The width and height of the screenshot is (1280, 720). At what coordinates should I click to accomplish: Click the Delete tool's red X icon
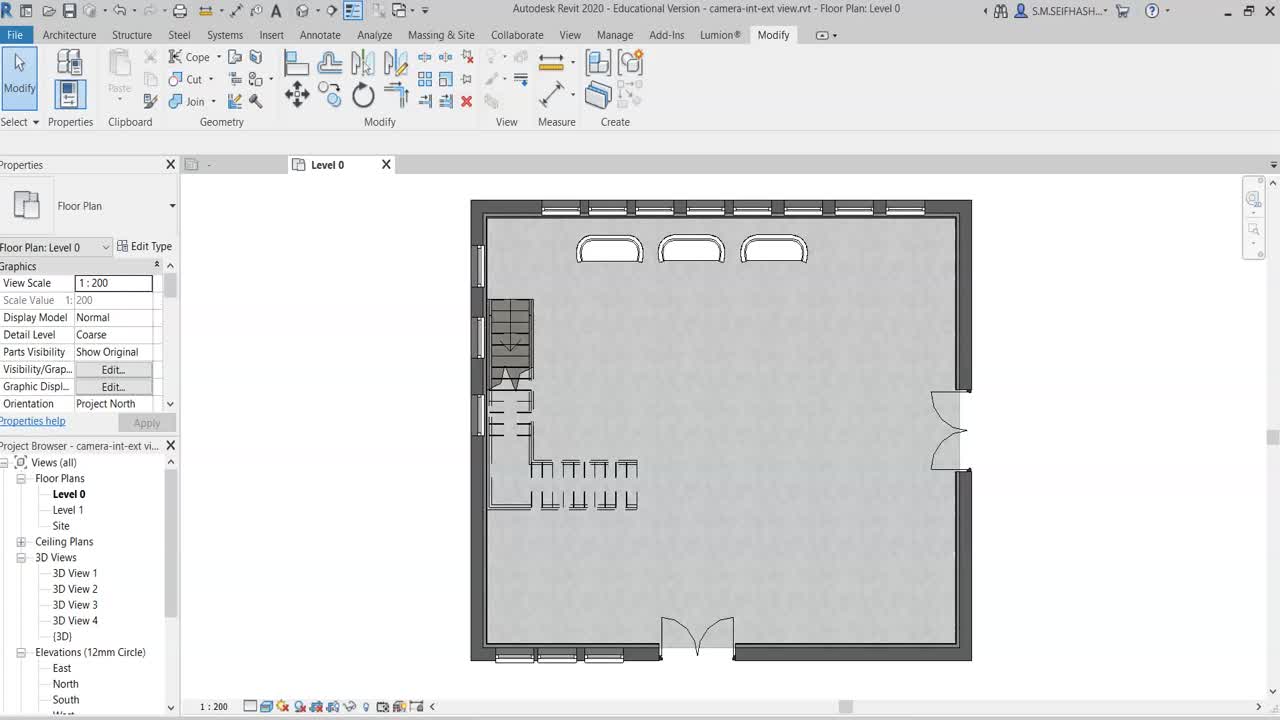[467, 101]
